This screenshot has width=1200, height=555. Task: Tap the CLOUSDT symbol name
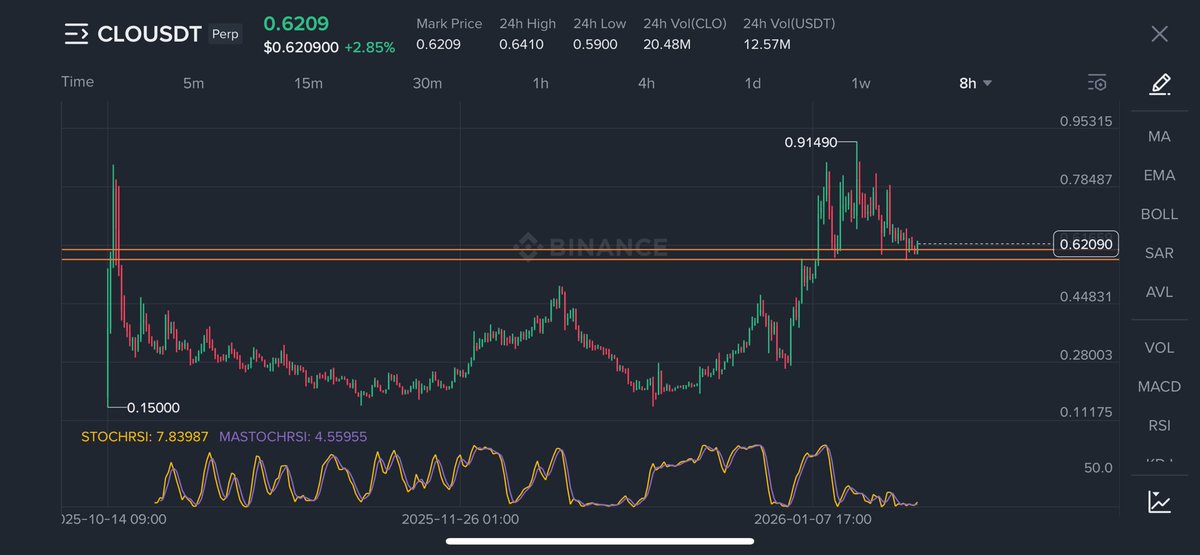(x=150, y=34)
